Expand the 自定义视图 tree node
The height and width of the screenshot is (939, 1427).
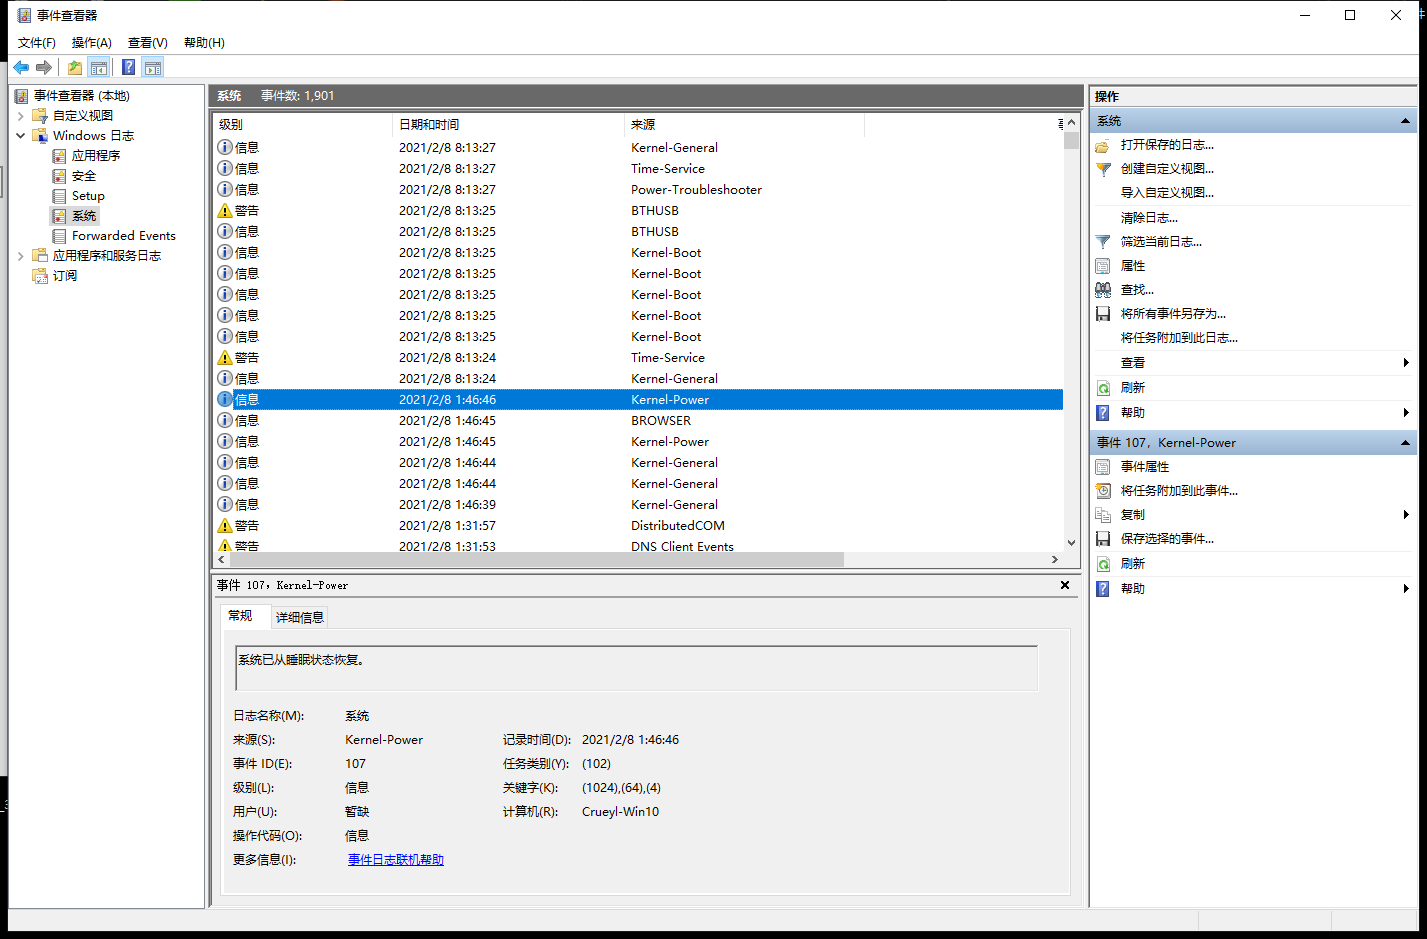click(21, 116)
